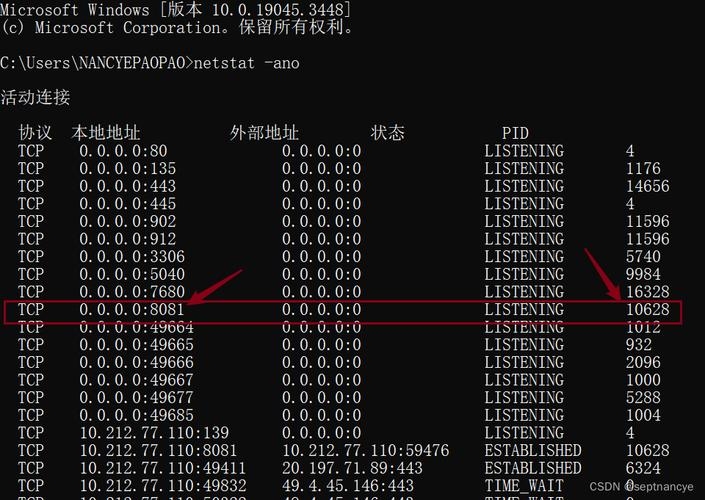Image resolution: width=705 pixels, height=500 pixels.
Task: Click local address 0.0.0.0:7680
Action: pos(132,292)
